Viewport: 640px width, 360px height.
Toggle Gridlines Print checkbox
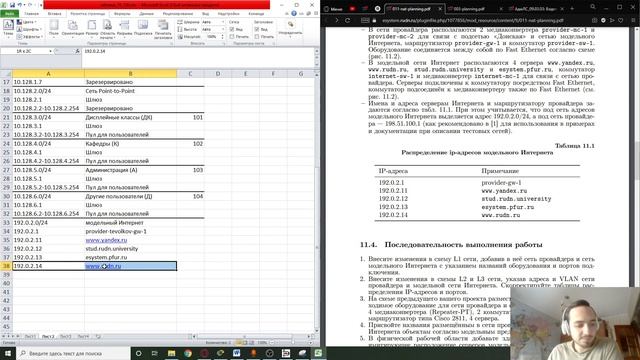point(232,37)
